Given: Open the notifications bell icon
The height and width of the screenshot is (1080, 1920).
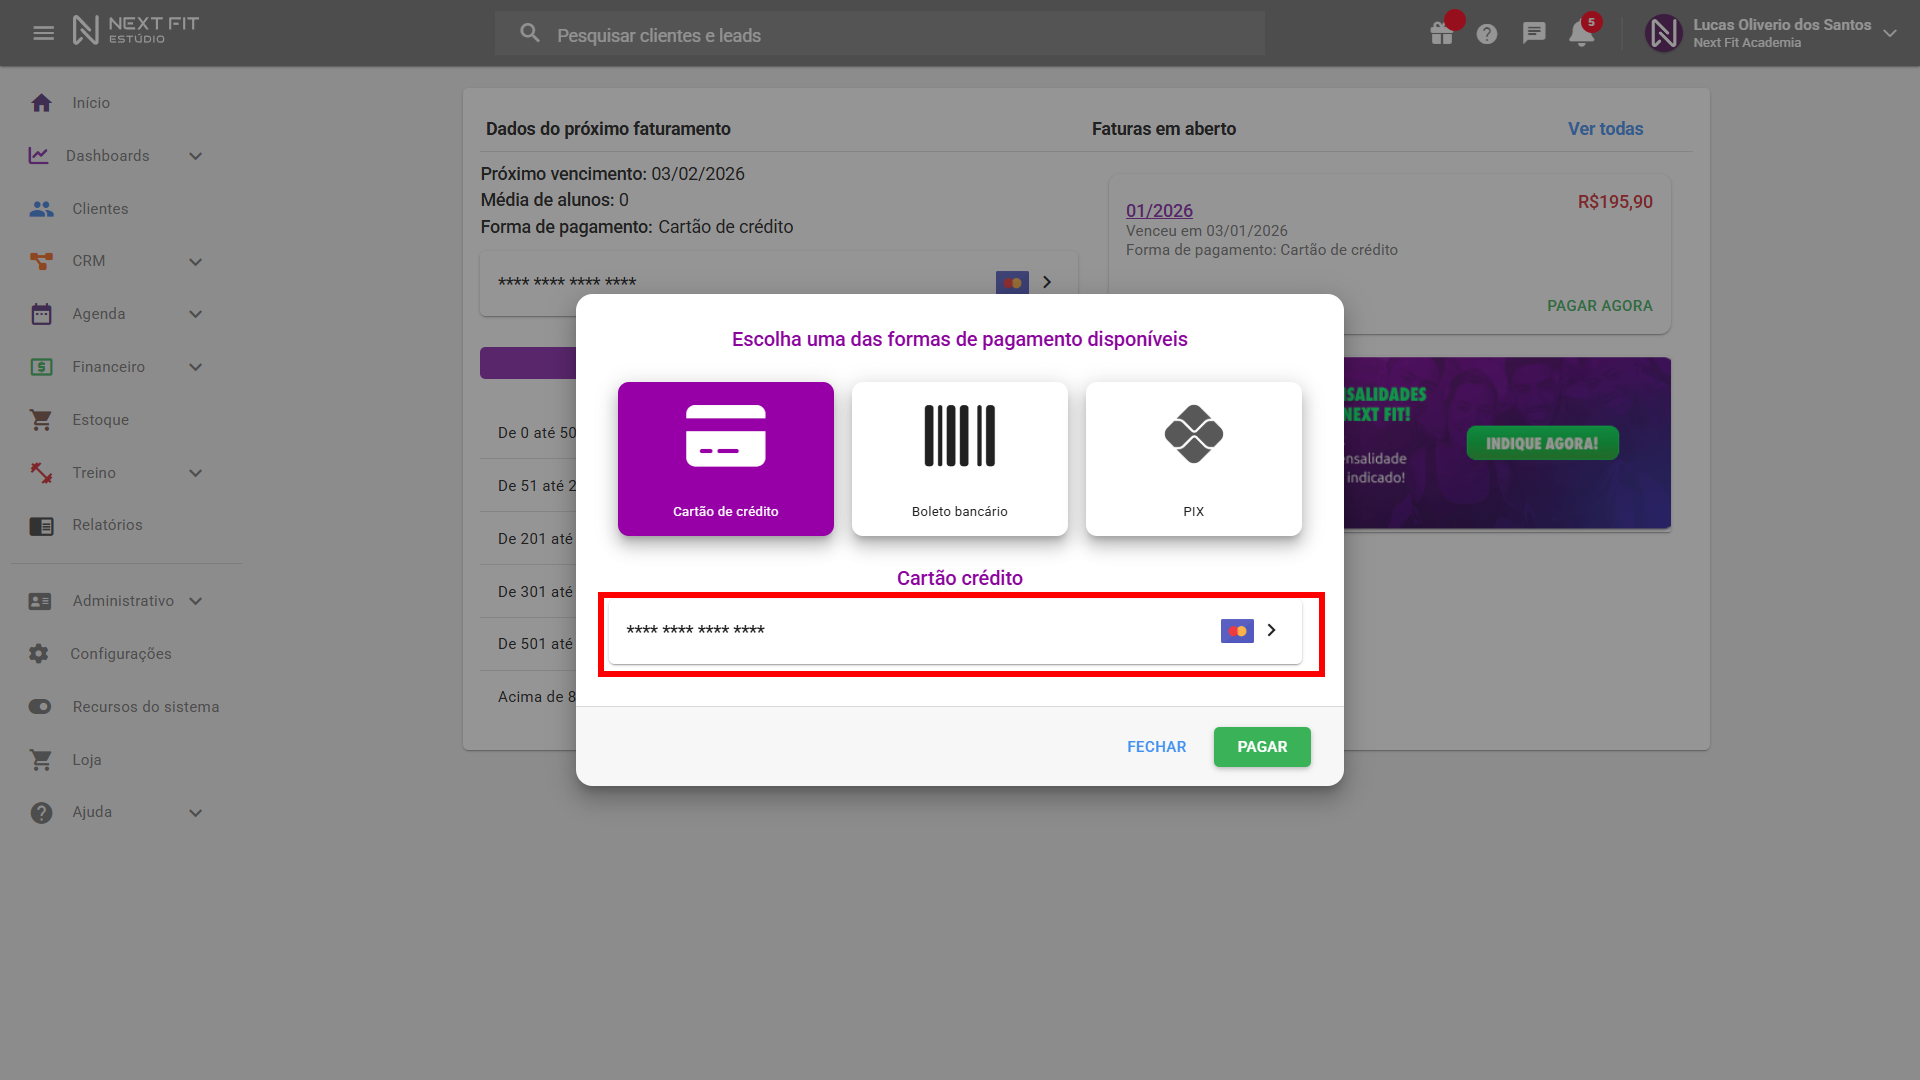Looking at the screenshot, I should (1581, 33).
